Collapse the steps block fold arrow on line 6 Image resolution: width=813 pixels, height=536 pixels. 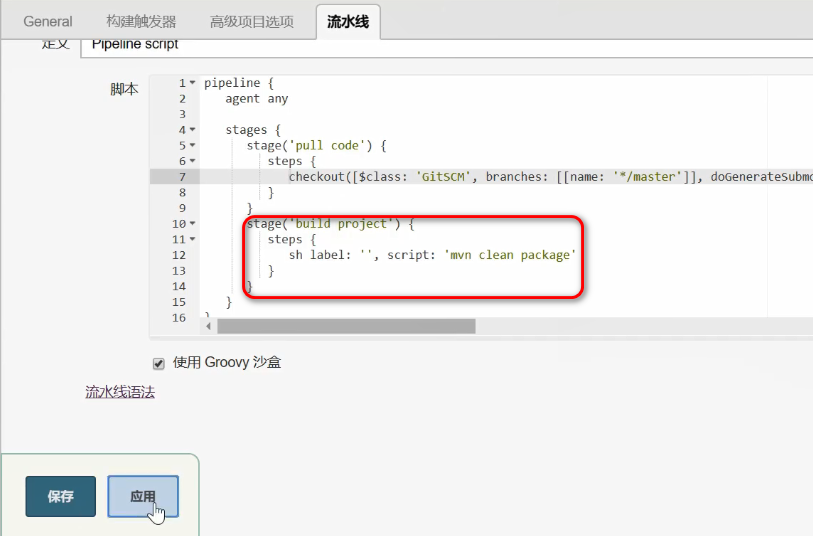pos(192,161)
